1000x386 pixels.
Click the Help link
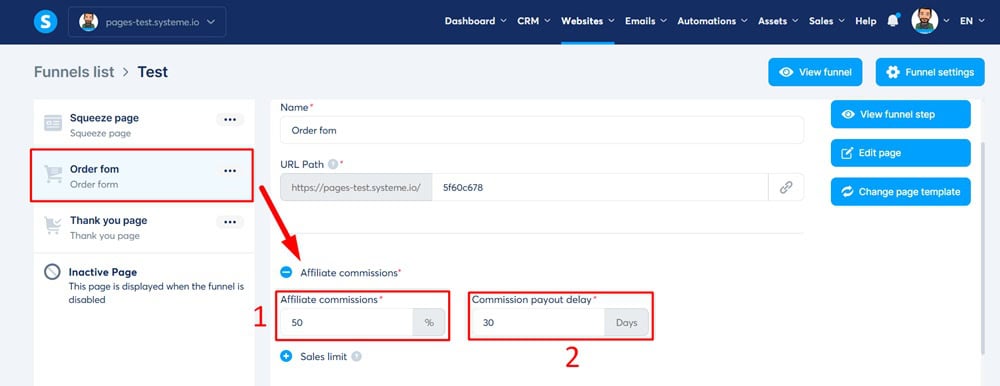tap(865, 21)
